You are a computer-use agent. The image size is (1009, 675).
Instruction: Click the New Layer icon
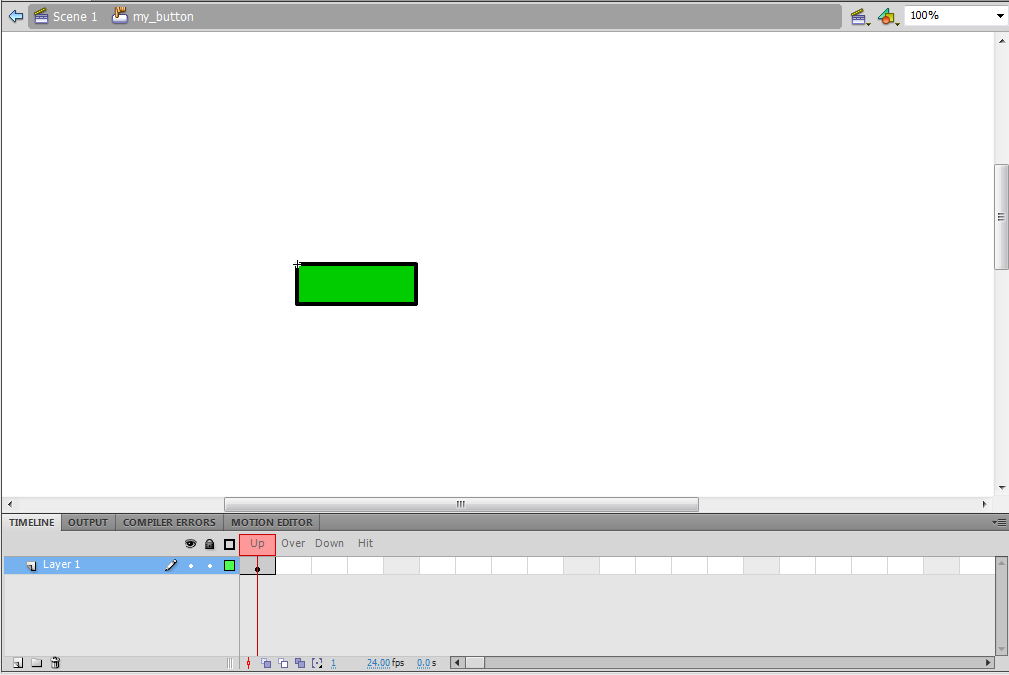pyautogui.click(x=18, y=663)
